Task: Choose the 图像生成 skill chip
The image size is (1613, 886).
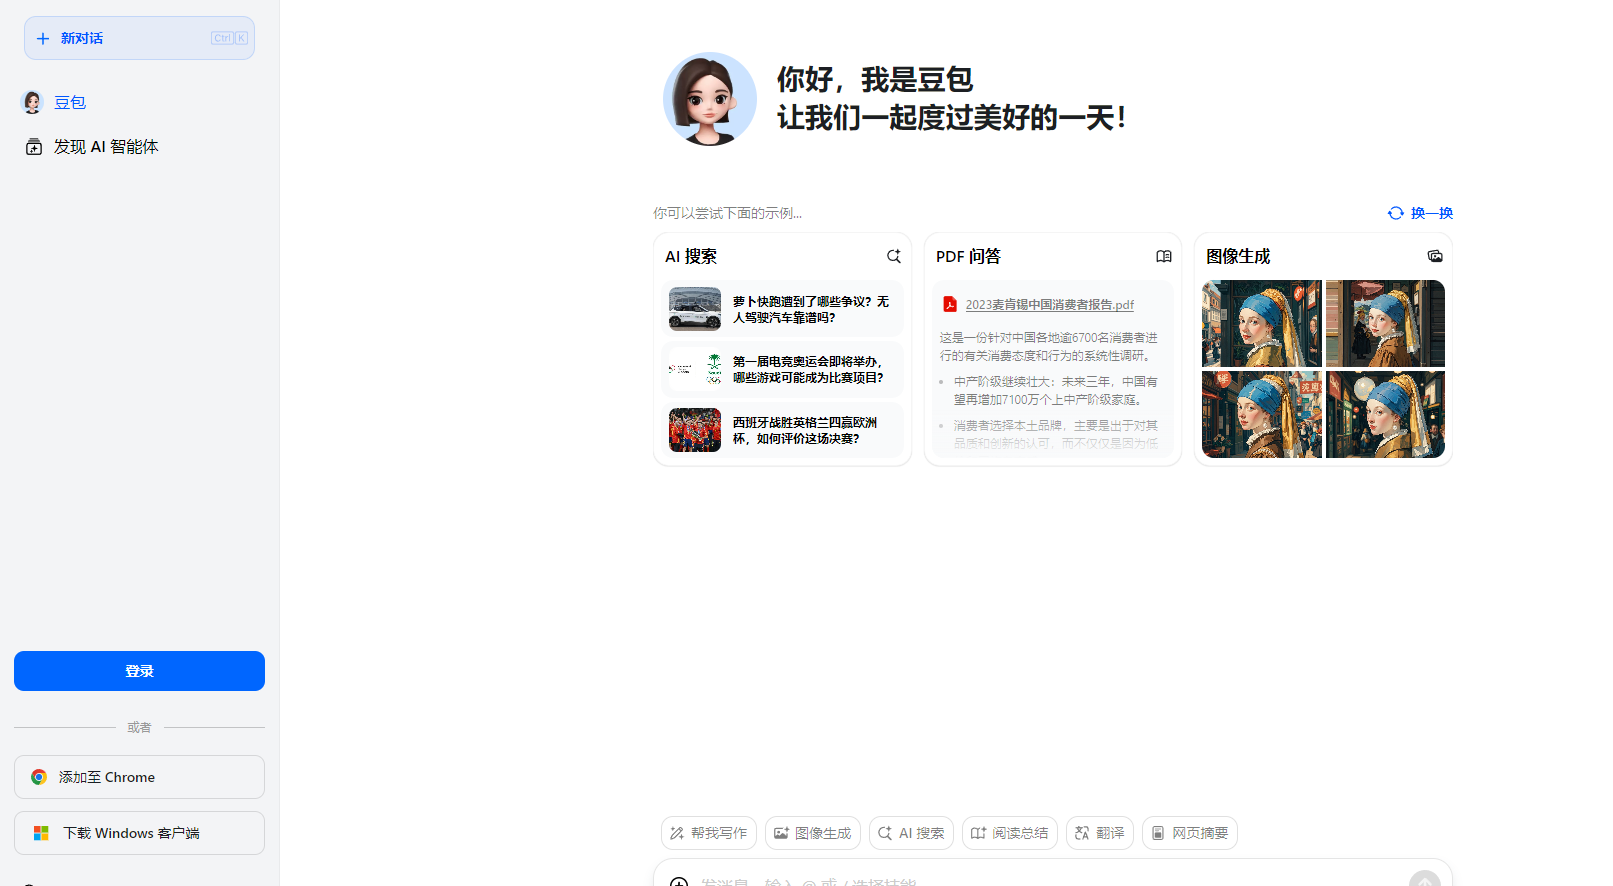Action: 813,833
